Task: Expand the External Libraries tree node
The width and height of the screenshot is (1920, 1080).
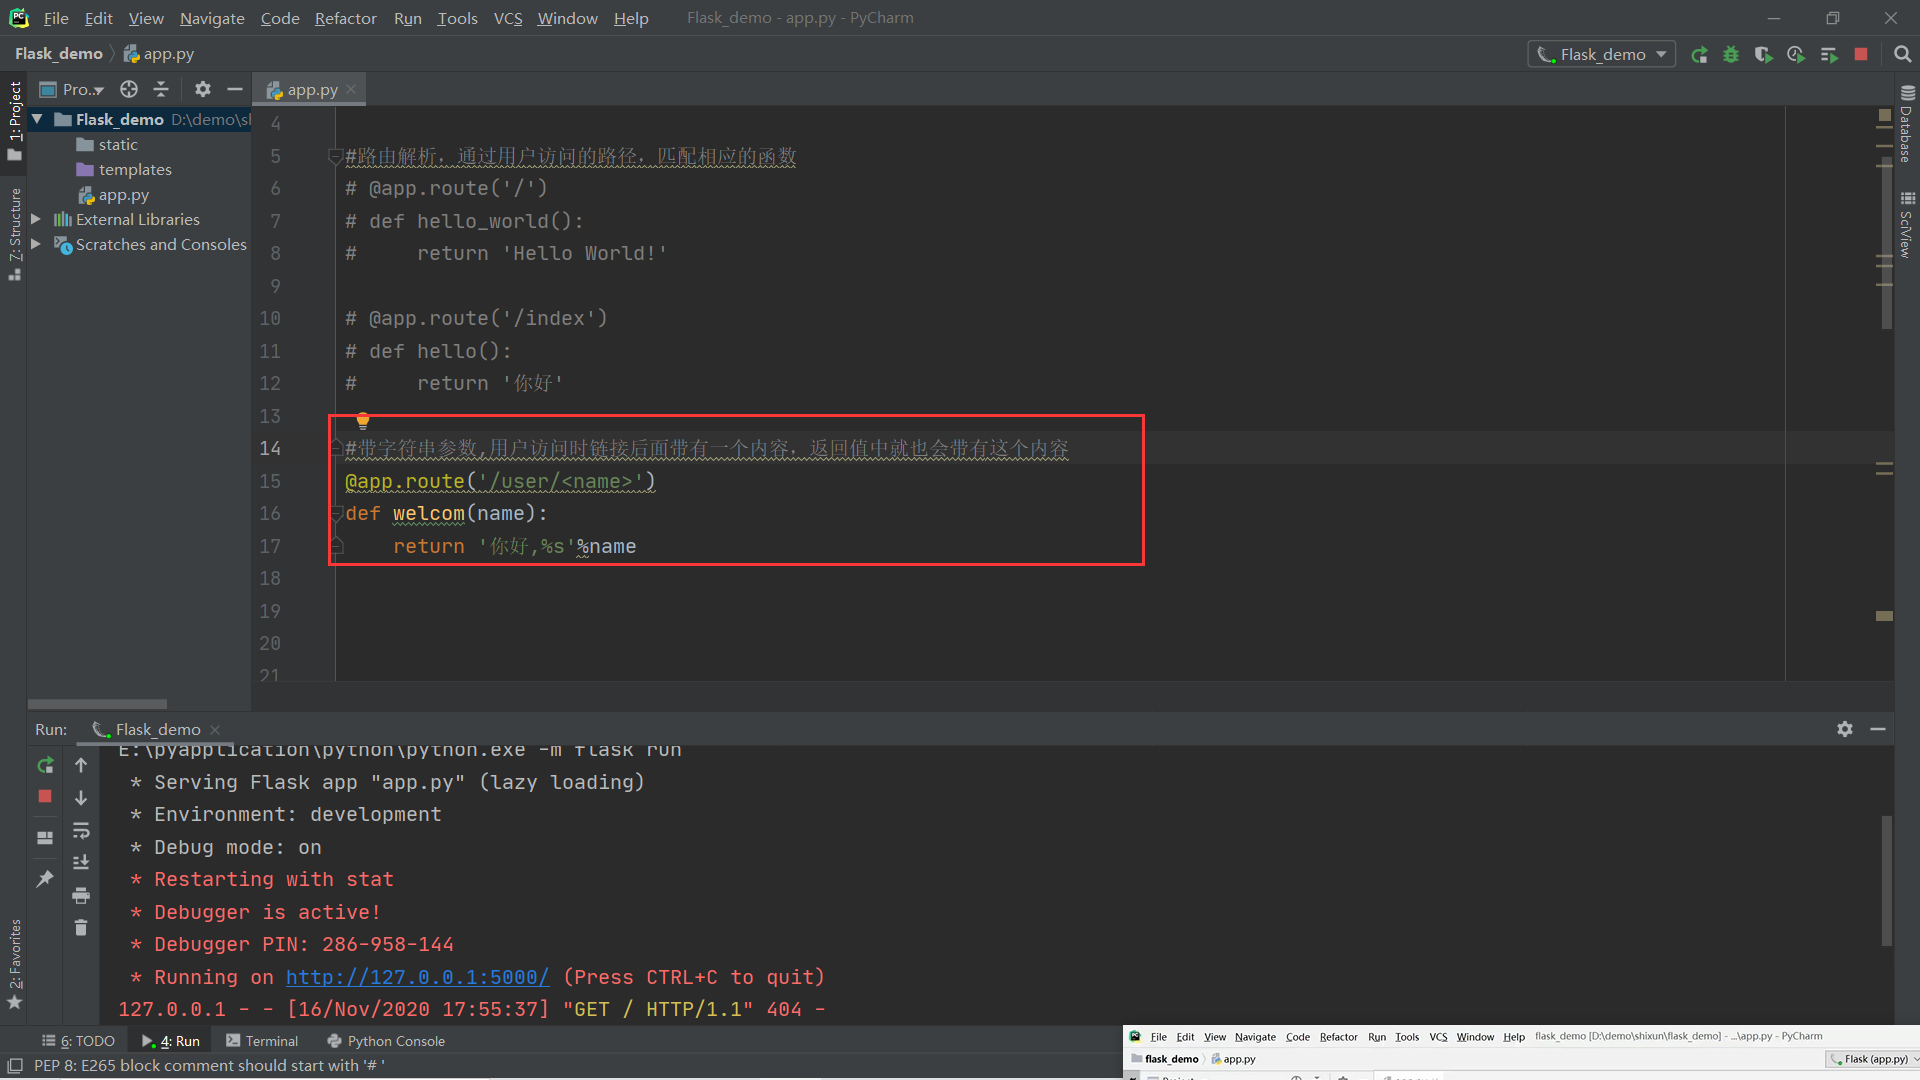Action: [x=36, y=219]
